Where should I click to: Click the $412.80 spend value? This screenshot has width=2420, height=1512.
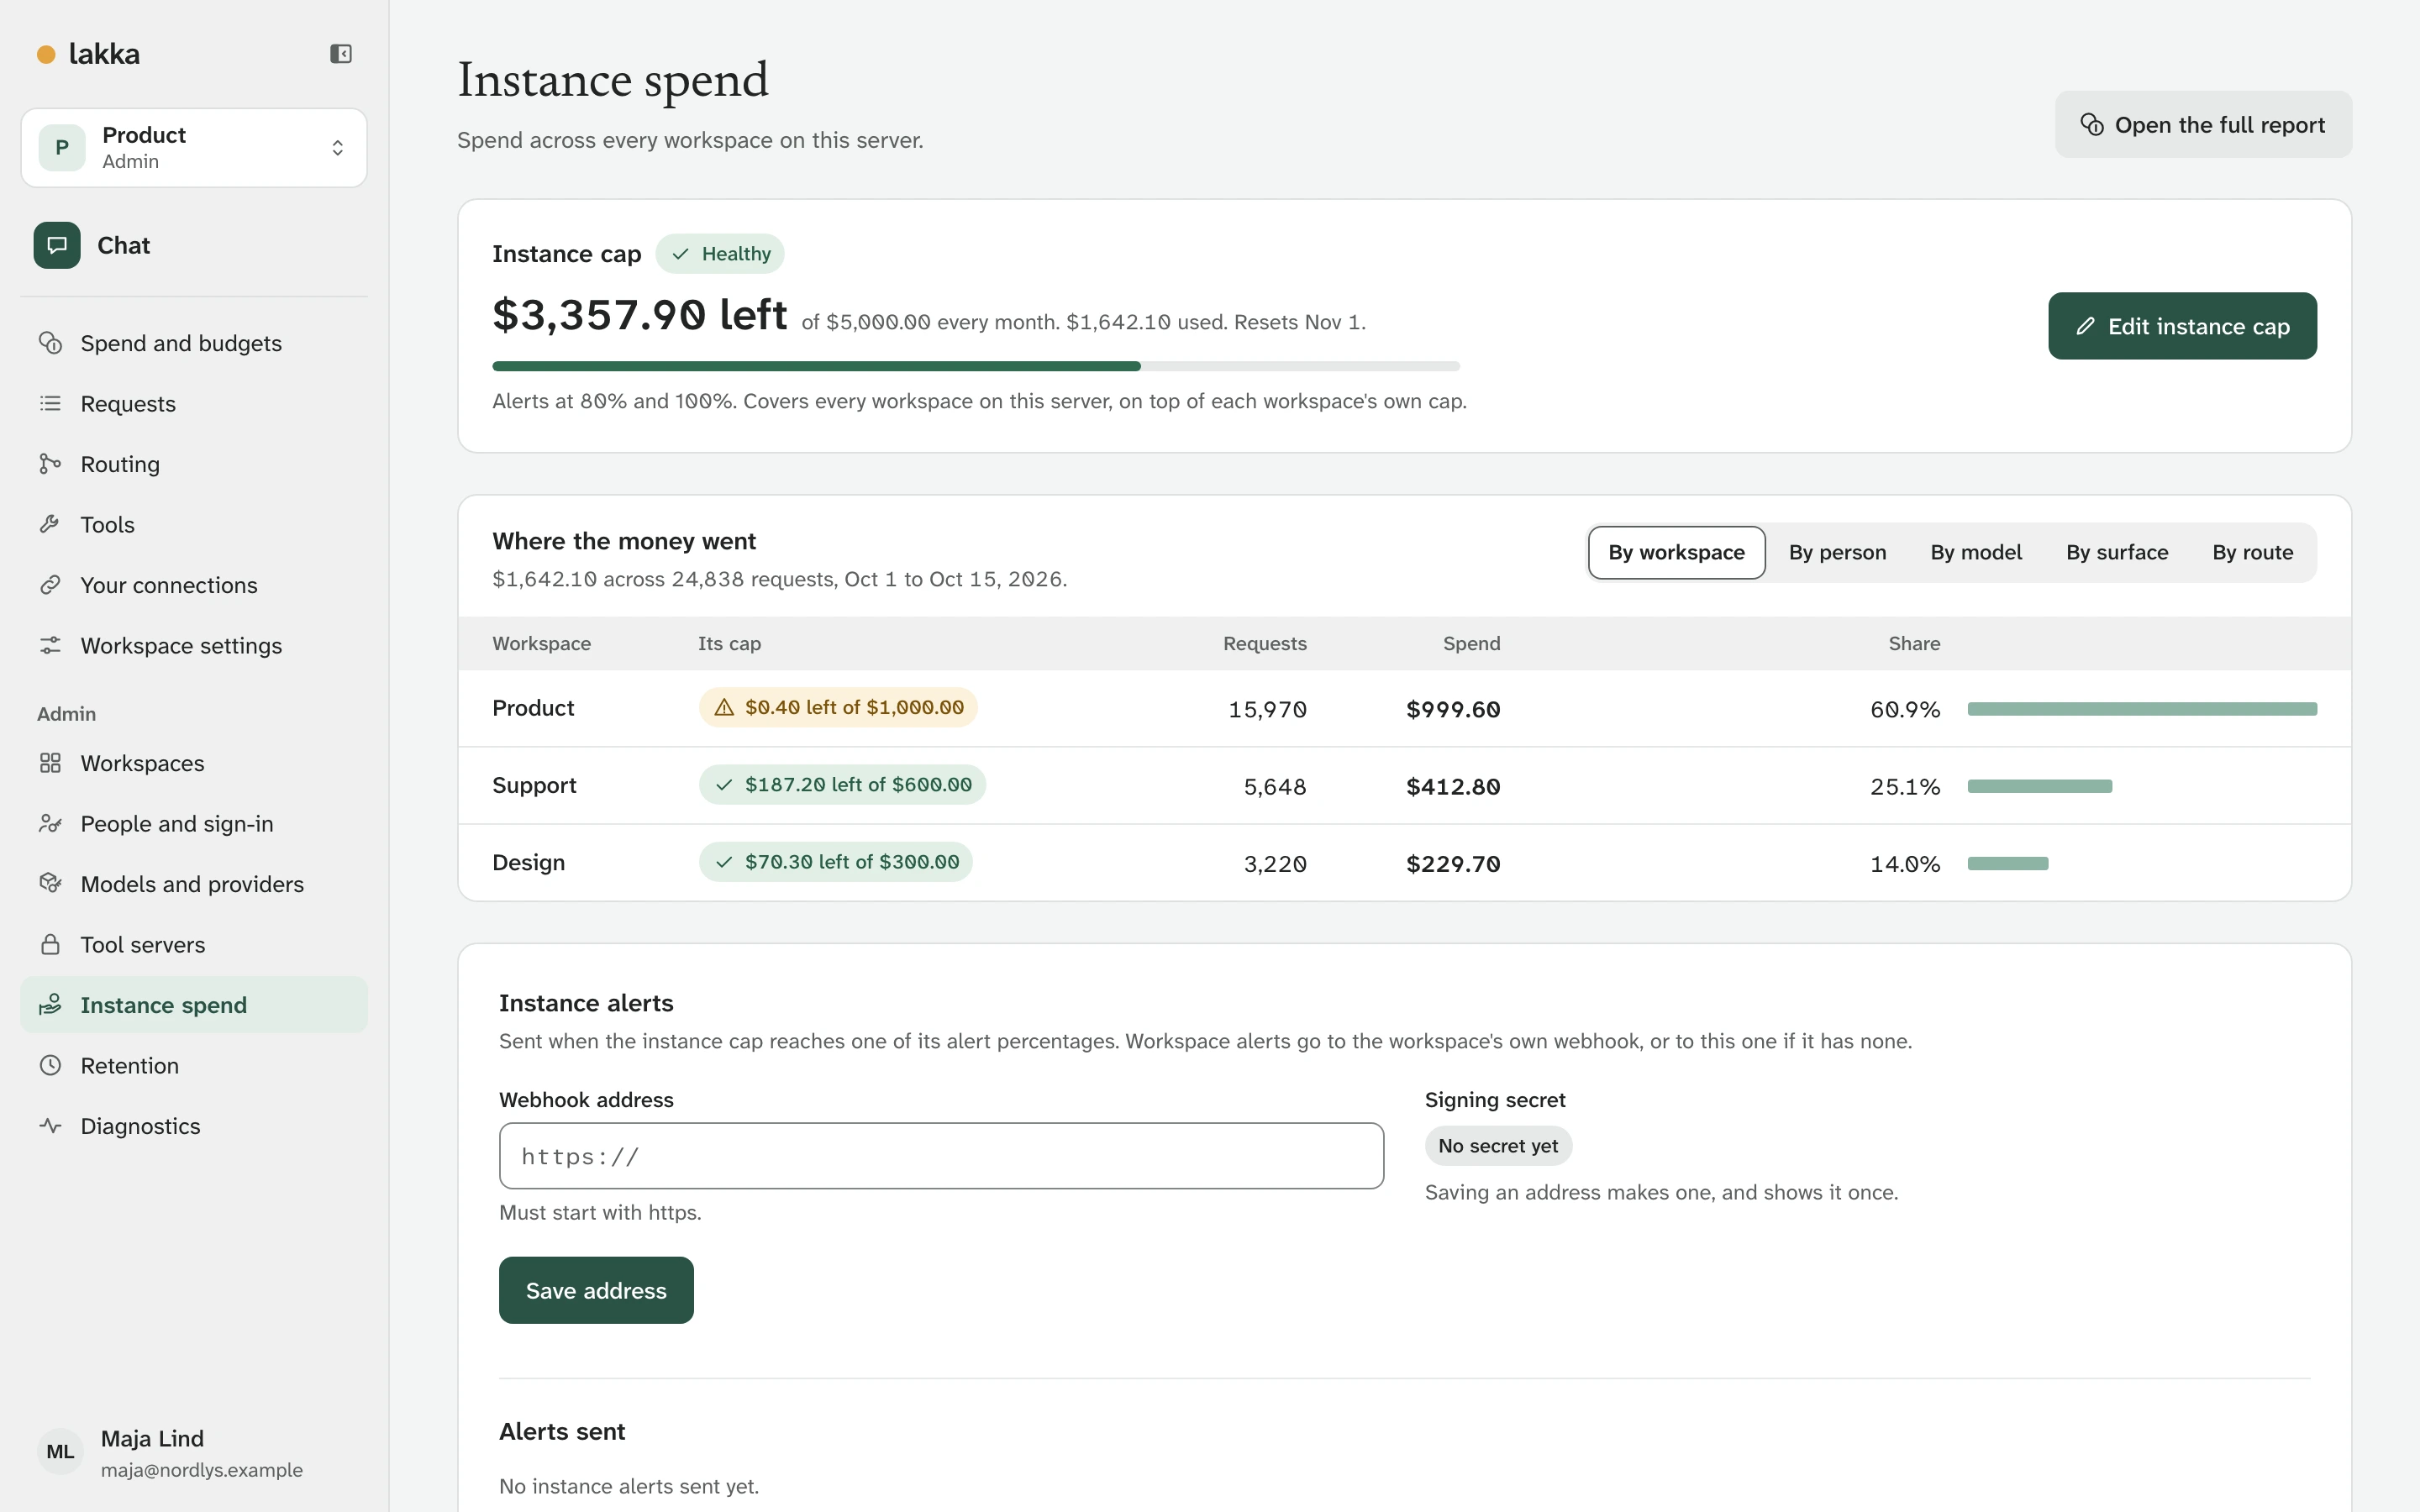pos(1453,787)
